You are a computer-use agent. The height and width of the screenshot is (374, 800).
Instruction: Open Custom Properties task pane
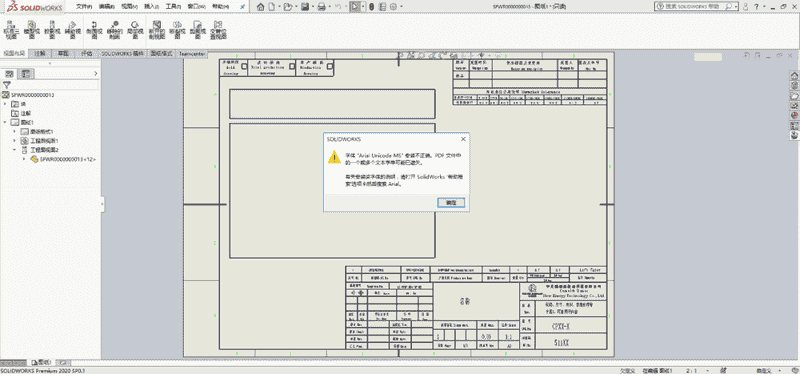click(x=794, y=125)
